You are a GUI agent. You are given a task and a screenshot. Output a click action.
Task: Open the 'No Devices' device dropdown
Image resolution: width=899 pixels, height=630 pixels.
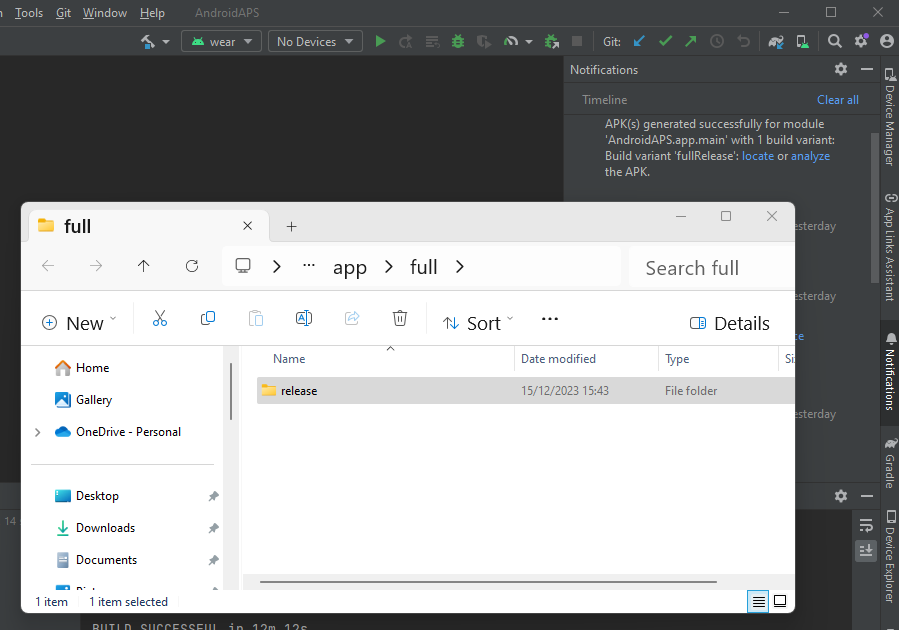pyautogui.click(x=315, y=41)
